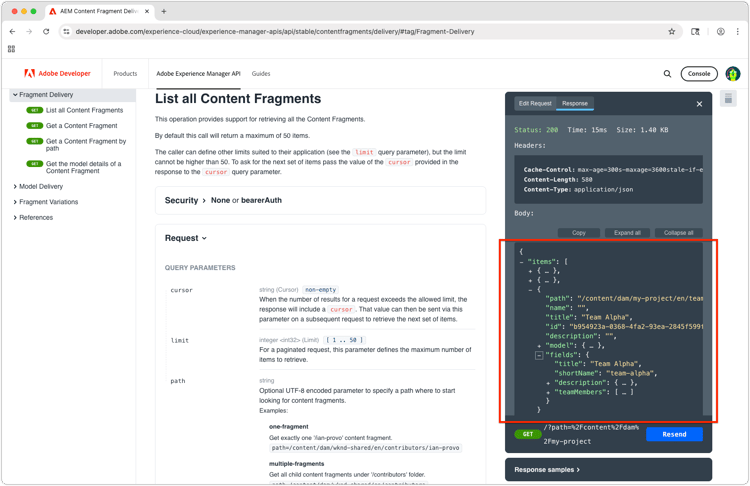Screen dimensions: 750x486
Task: Click the path query parameter name
Action: click(x=177, y=381)
